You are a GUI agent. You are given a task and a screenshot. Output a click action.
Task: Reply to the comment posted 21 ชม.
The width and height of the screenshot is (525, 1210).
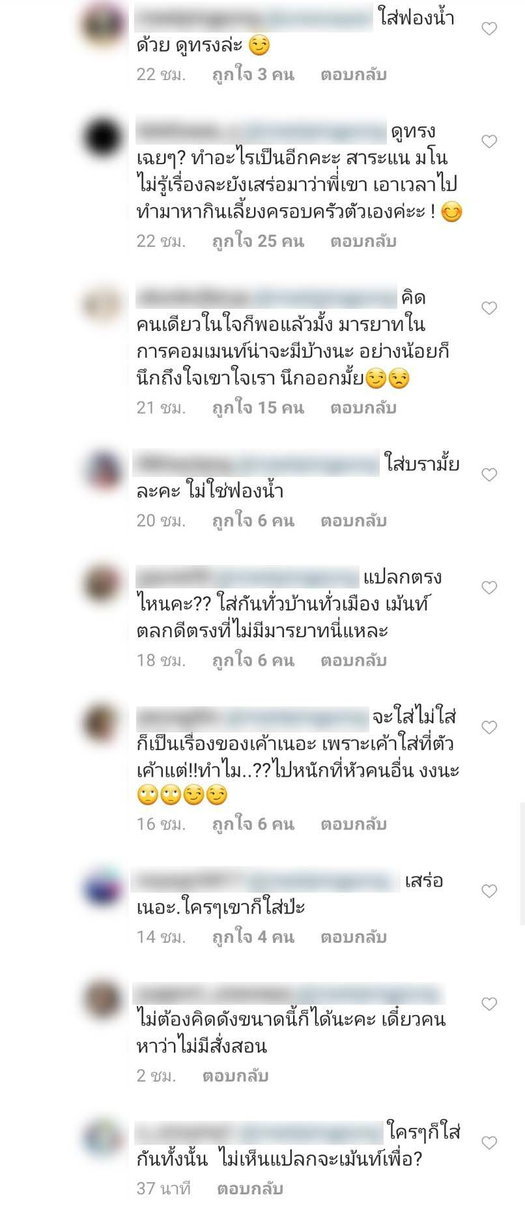click(353, 407)
